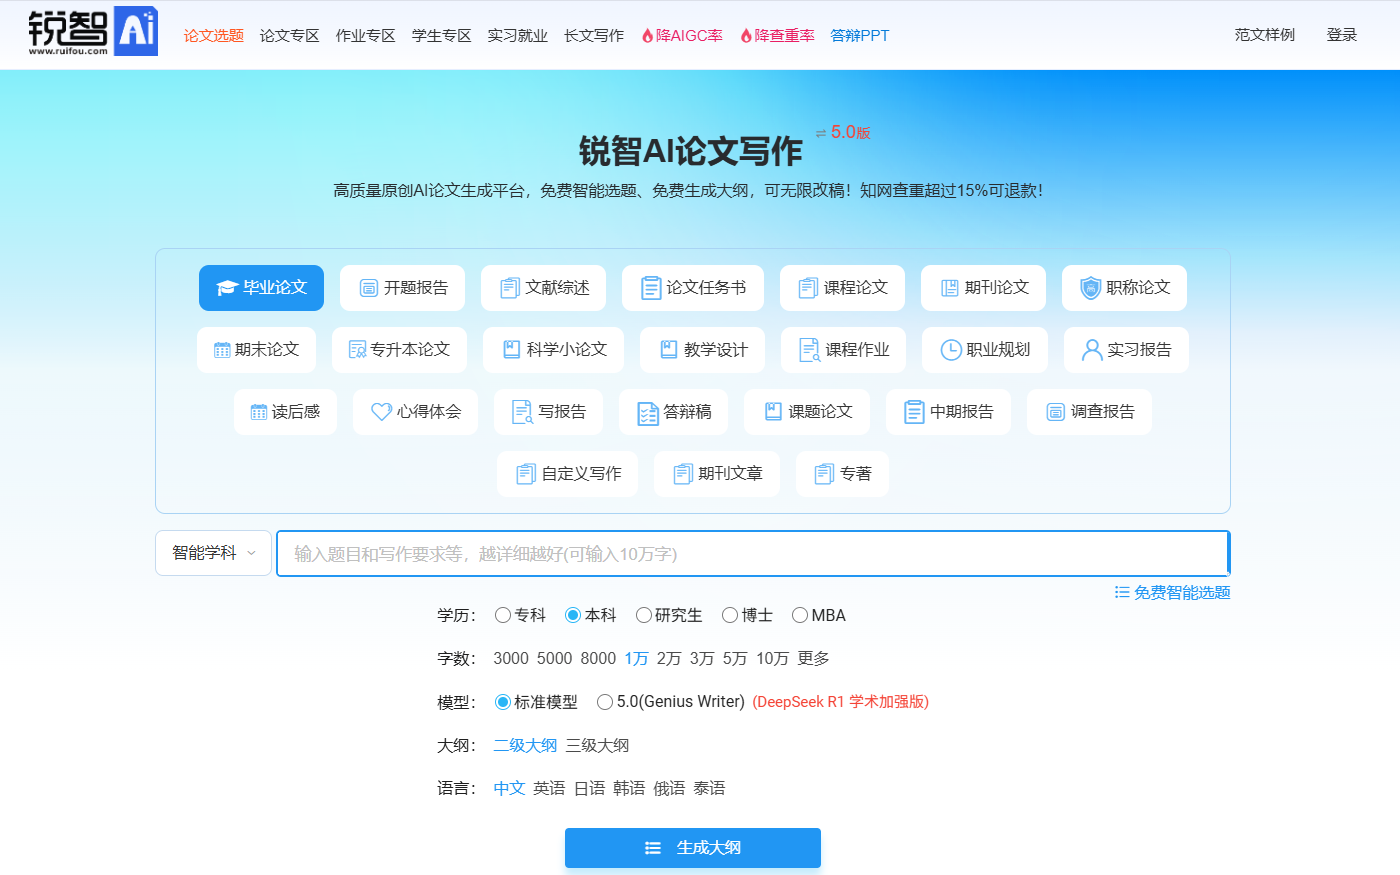Screen dimensions: 1400x875
Task: Select the 博士 education radio button
Action: pos(730,615)
